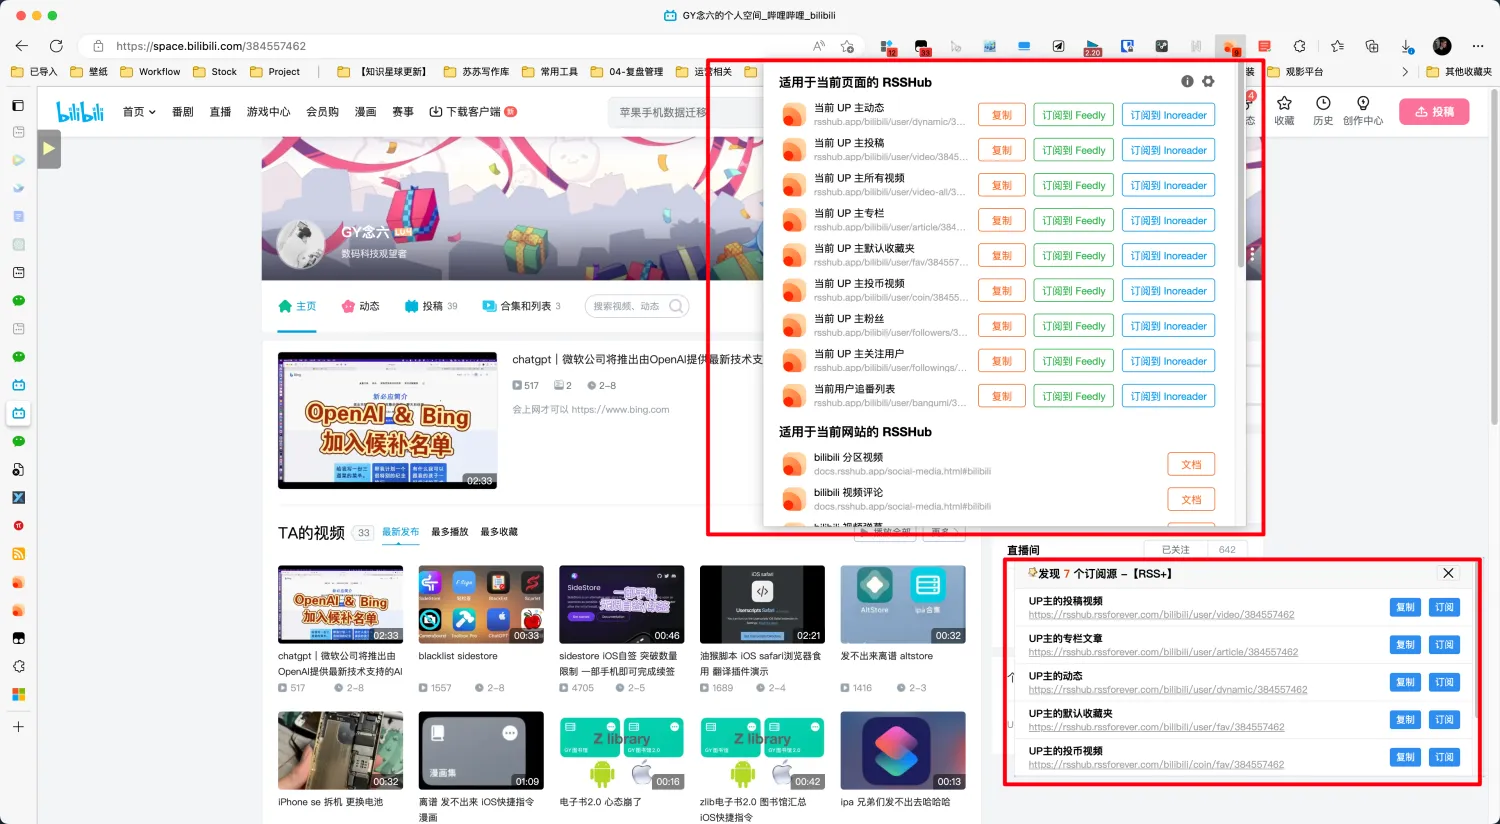Open the Workflow bookmarks folder
The width and height of the screenshot is (1500, 824).
point(150,72)
